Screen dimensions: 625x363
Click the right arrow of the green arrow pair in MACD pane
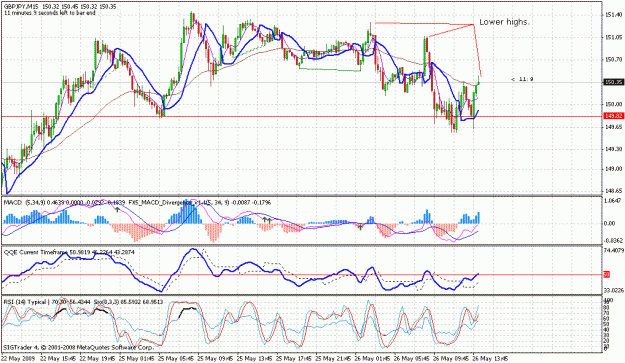click(x=269, y=220)
